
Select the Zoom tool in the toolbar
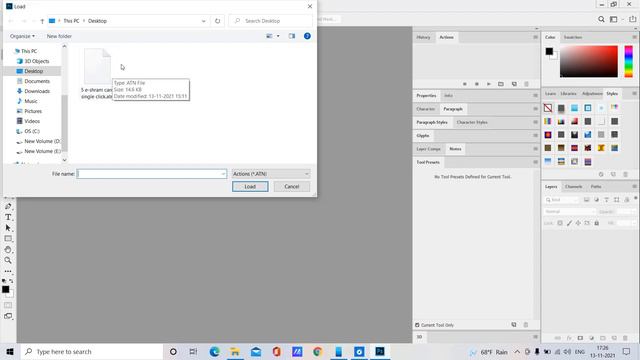click(x=8, y=260)
